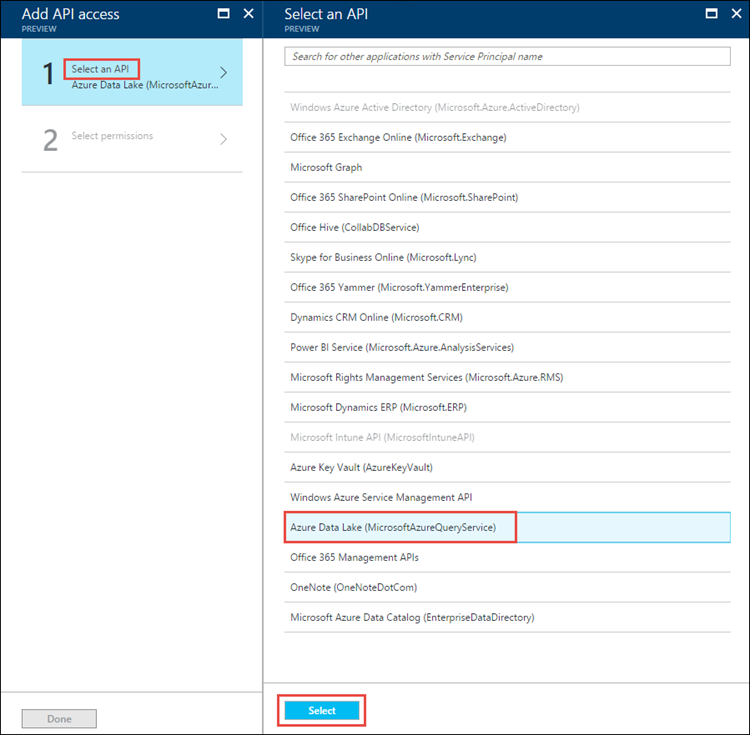Maximize the Add API access blade
Screen dimensions: 750x735
pos(223,13)
